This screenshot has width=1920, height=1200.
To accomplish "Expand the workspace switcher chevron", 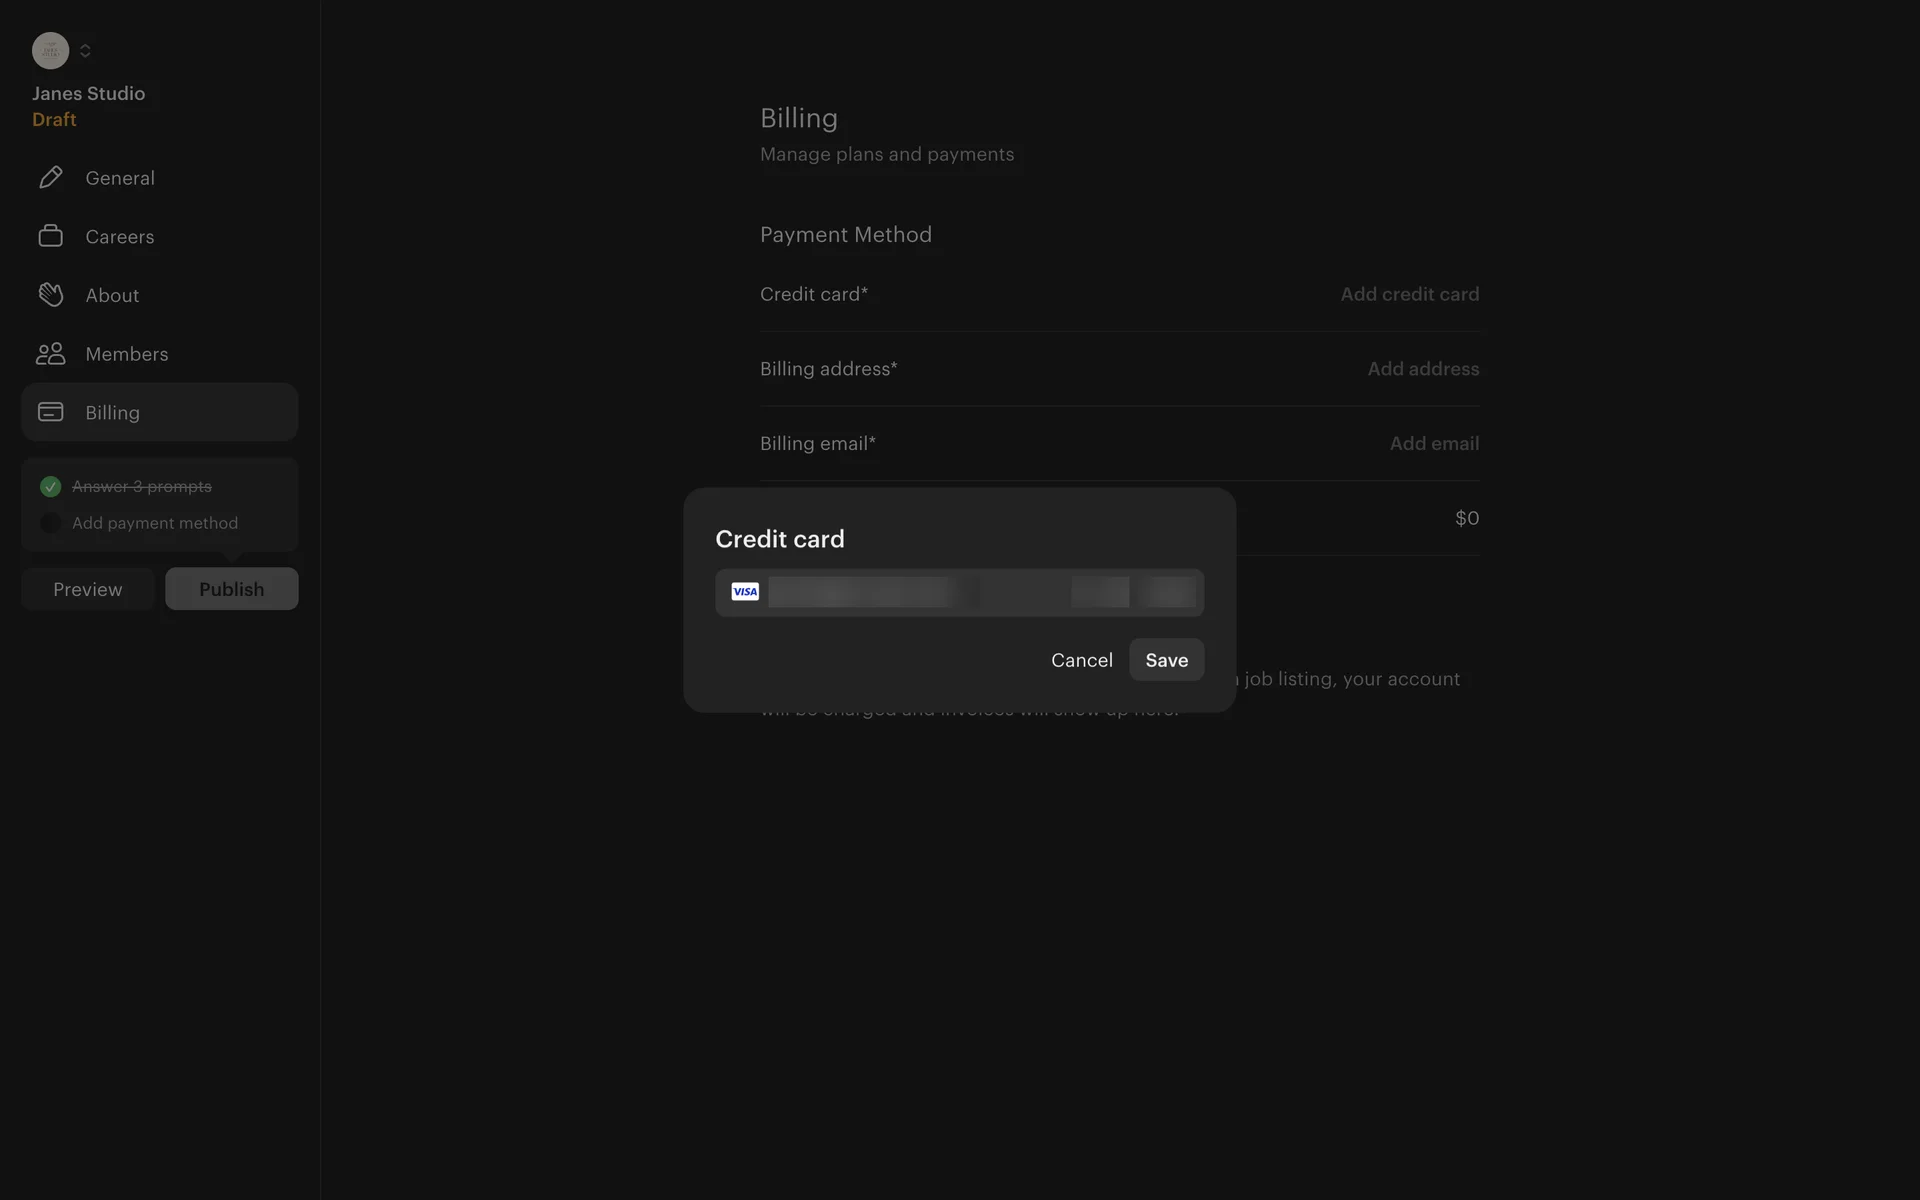I will 85,51.
